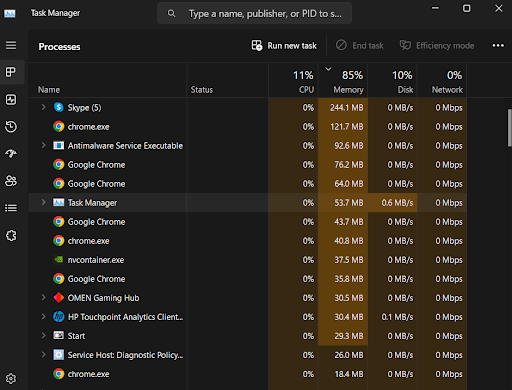512x390 pixels.
Task: Select the Processes sidebar icon
Action: pos(11,72)
